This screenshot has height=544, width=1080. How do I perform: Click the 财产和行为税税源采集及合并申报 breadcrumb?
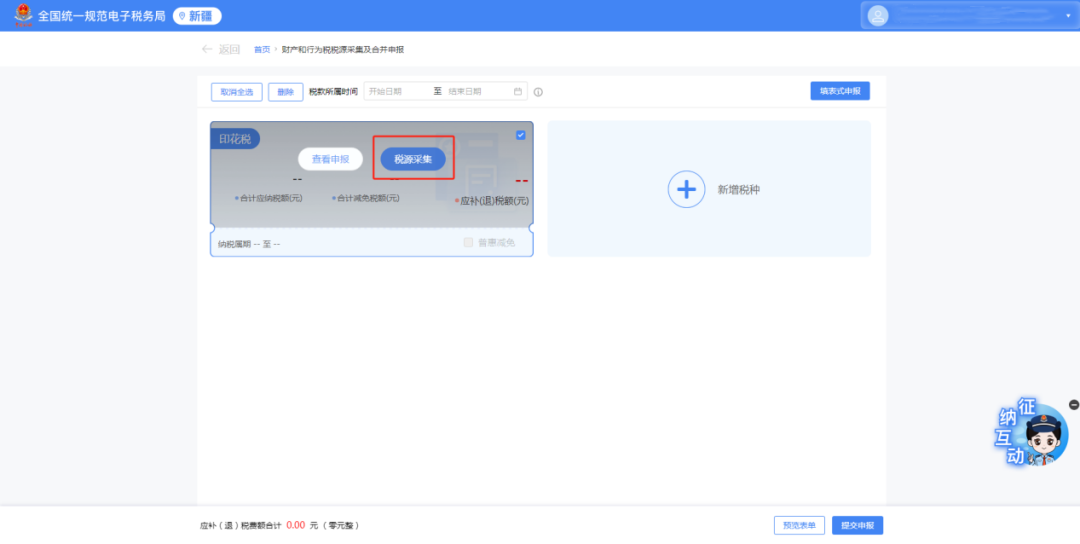point(342,50)
